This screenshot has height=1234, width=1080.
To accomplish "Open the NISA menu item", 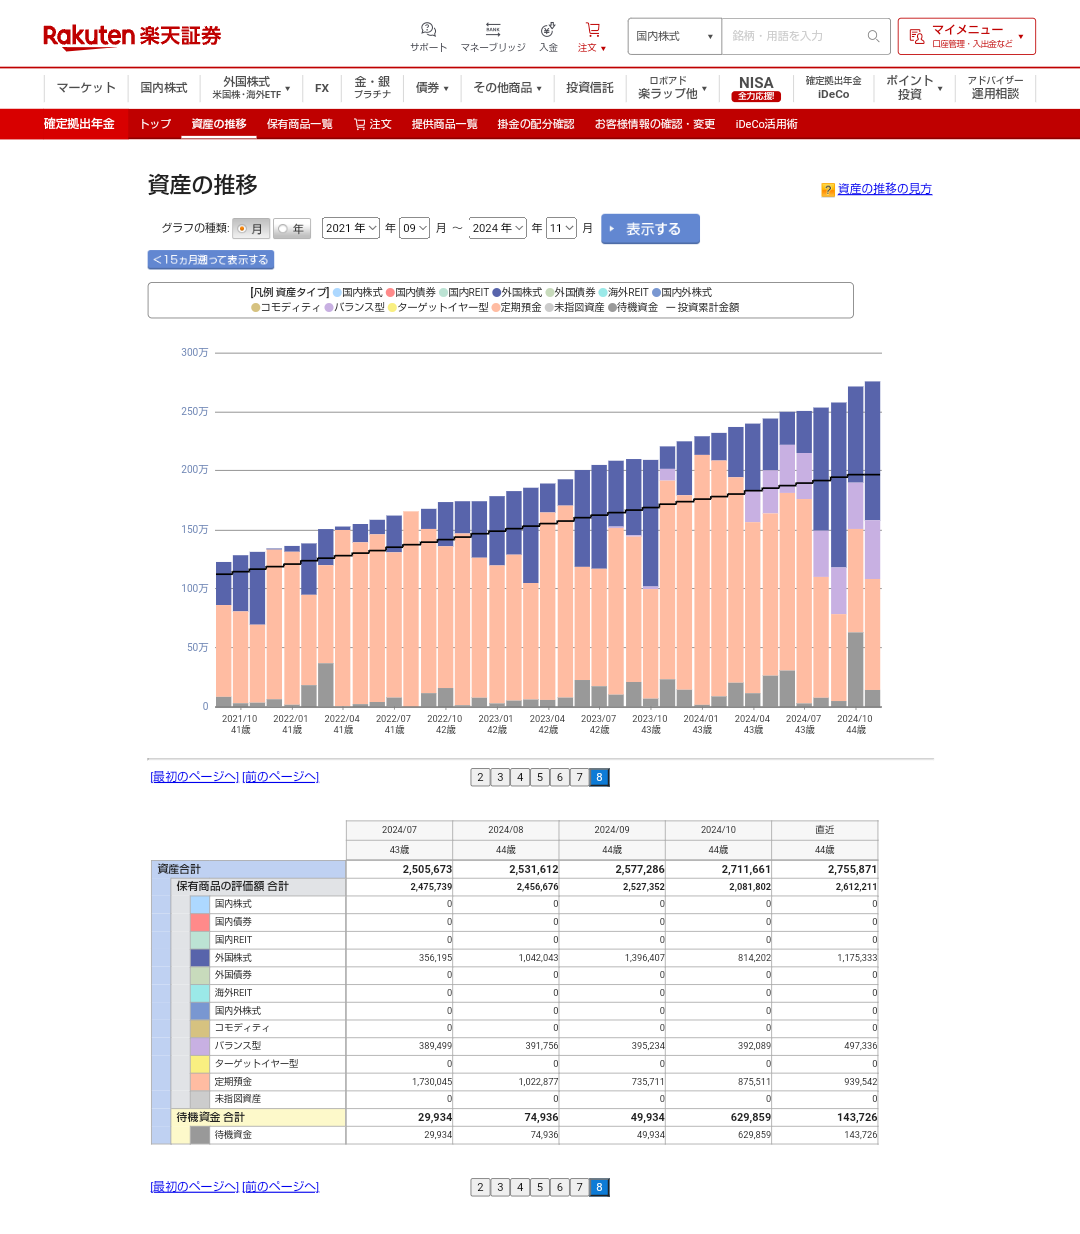I will point(756,88).
